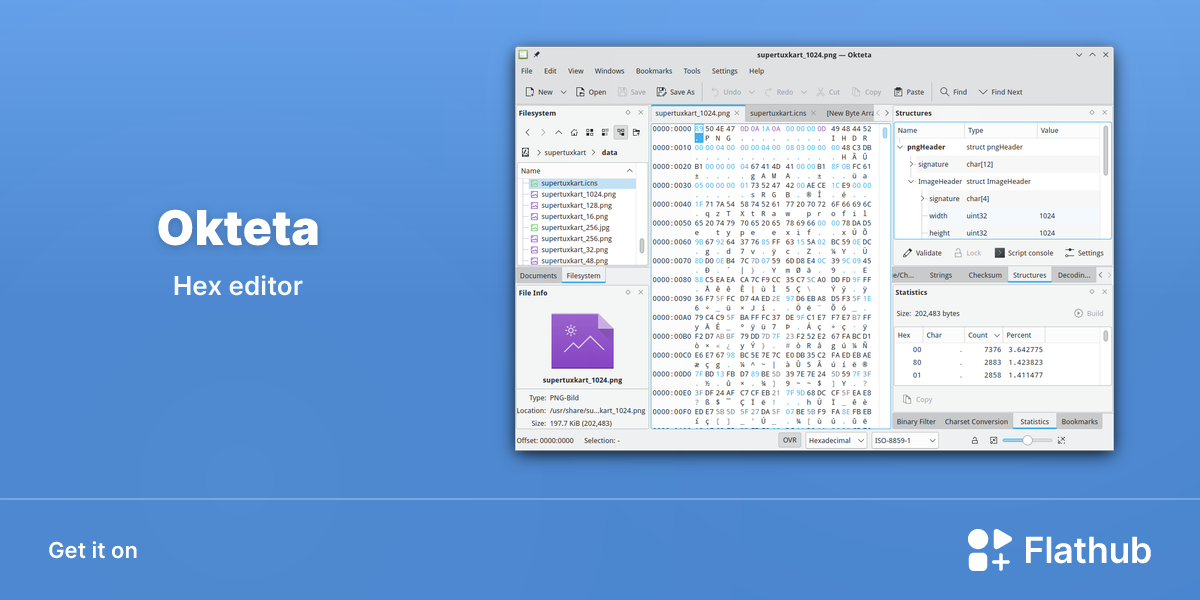Switch to the Binary Filter tab
Viewport: 1200px width, 600px height.
pos(917,421)
